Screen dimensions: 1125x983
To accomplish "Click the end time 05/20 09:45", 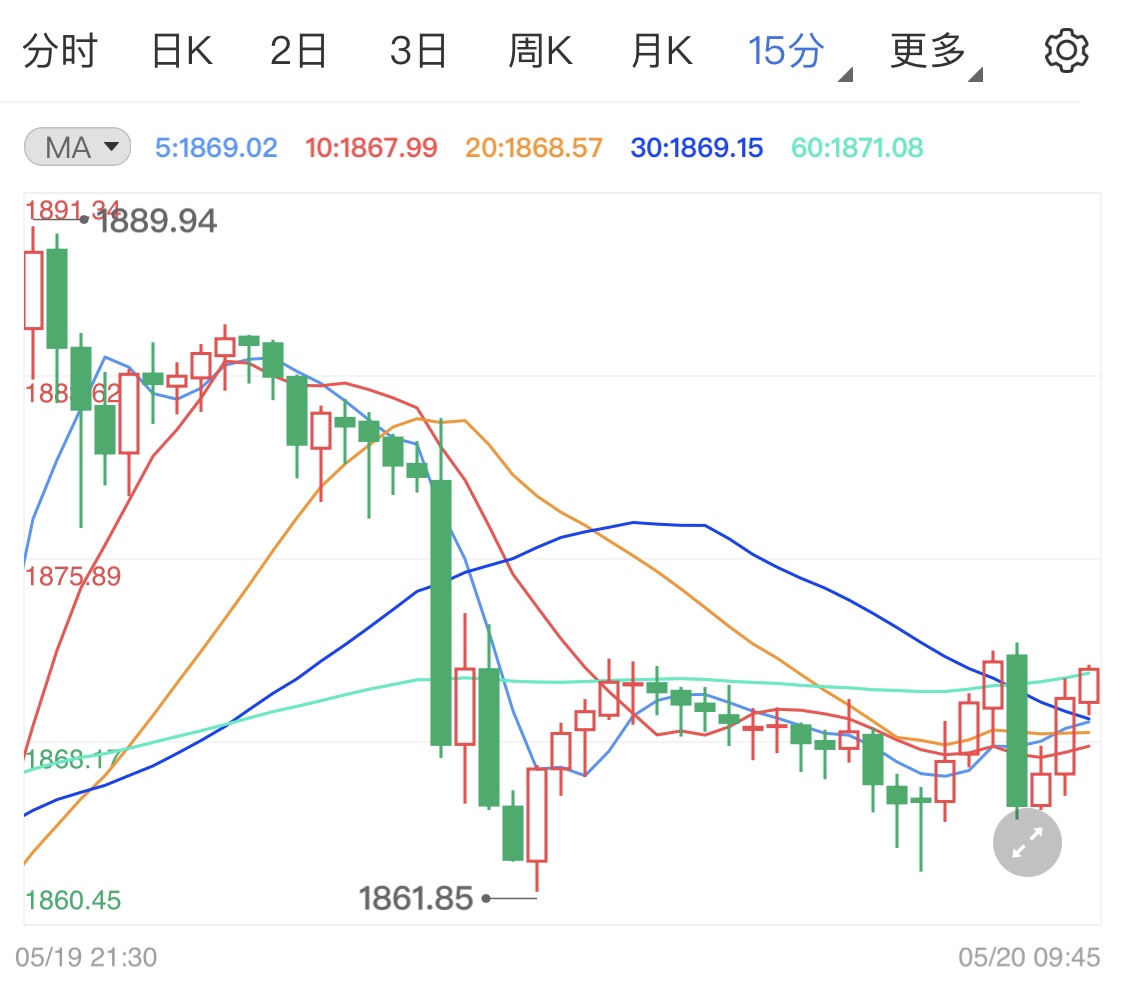I will 1029,957.
